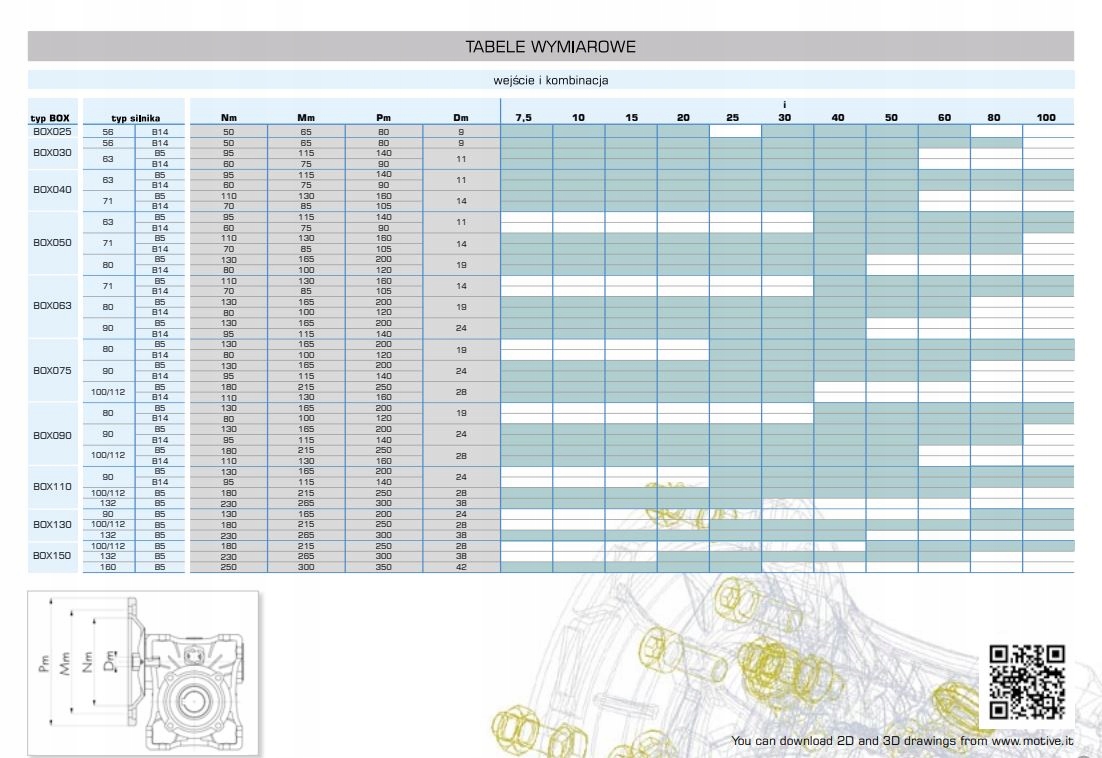Screen dimensions: 1102x758
Task: Click the ratio 10 column header
Action: (578, 117)
